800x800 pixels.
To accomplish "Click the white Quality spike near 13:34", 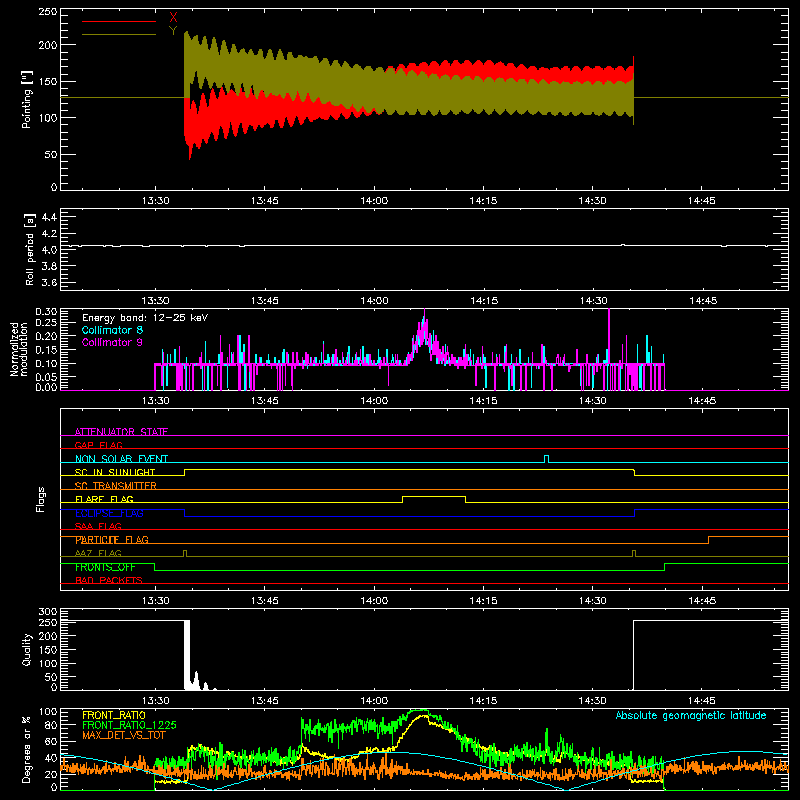I will [187, 655].
